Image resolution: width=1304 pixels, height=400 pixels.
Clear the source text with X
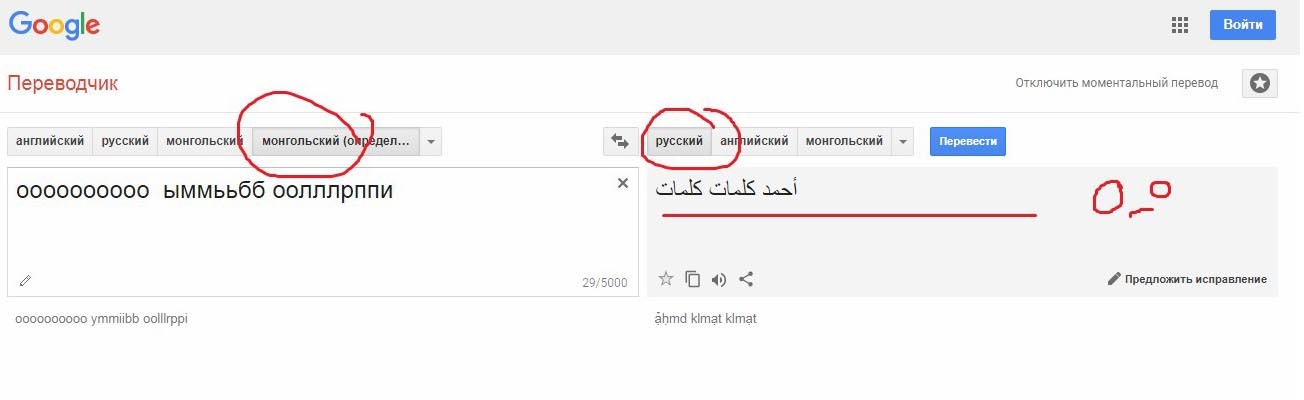coord(623,183)
